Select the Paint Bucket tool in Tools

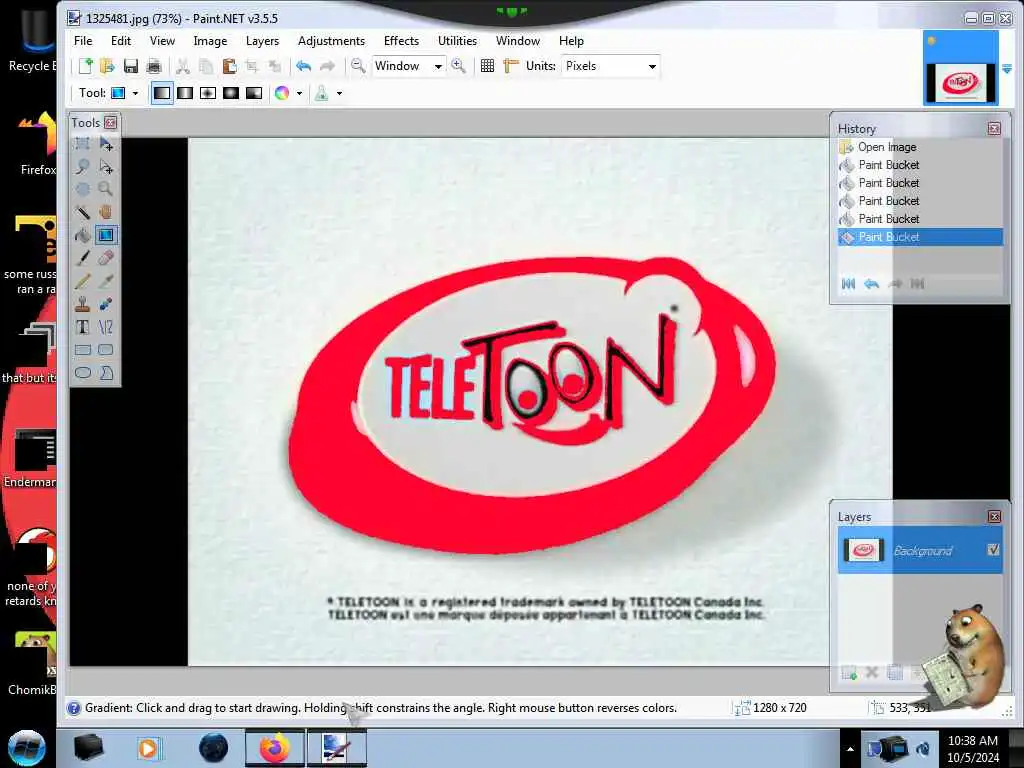82,235
